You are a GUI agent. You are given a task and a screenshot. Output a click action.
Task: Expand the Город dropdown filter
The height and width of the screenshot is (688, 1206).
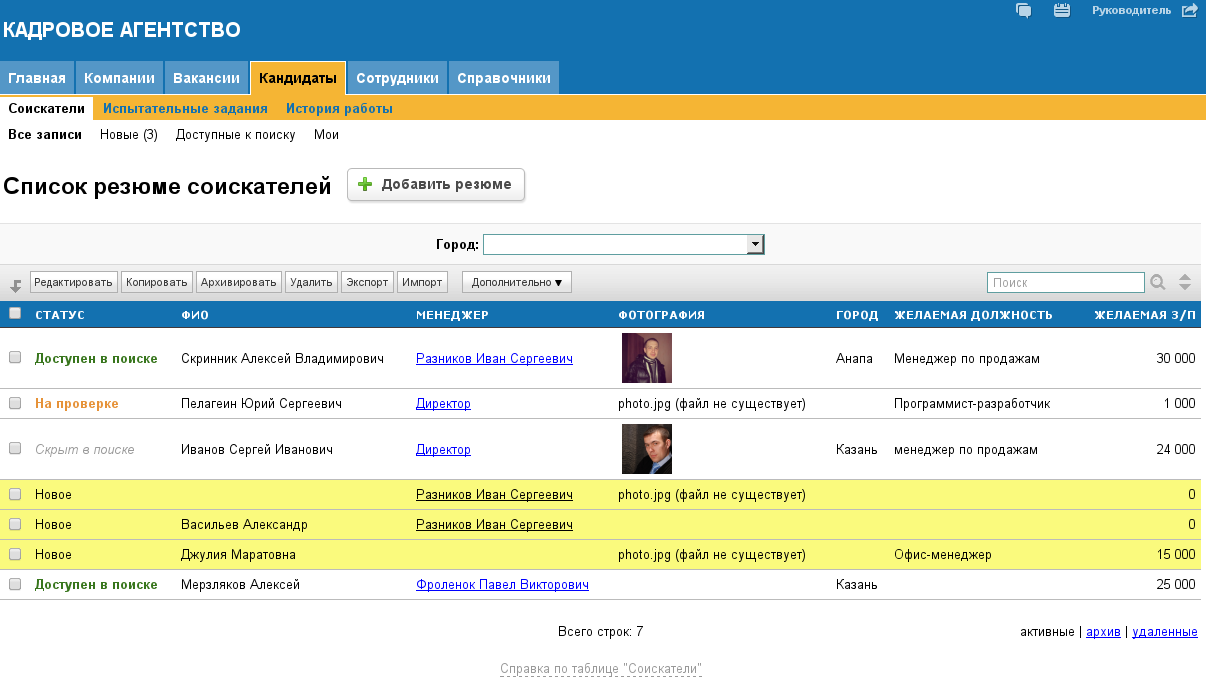[756, 245]
